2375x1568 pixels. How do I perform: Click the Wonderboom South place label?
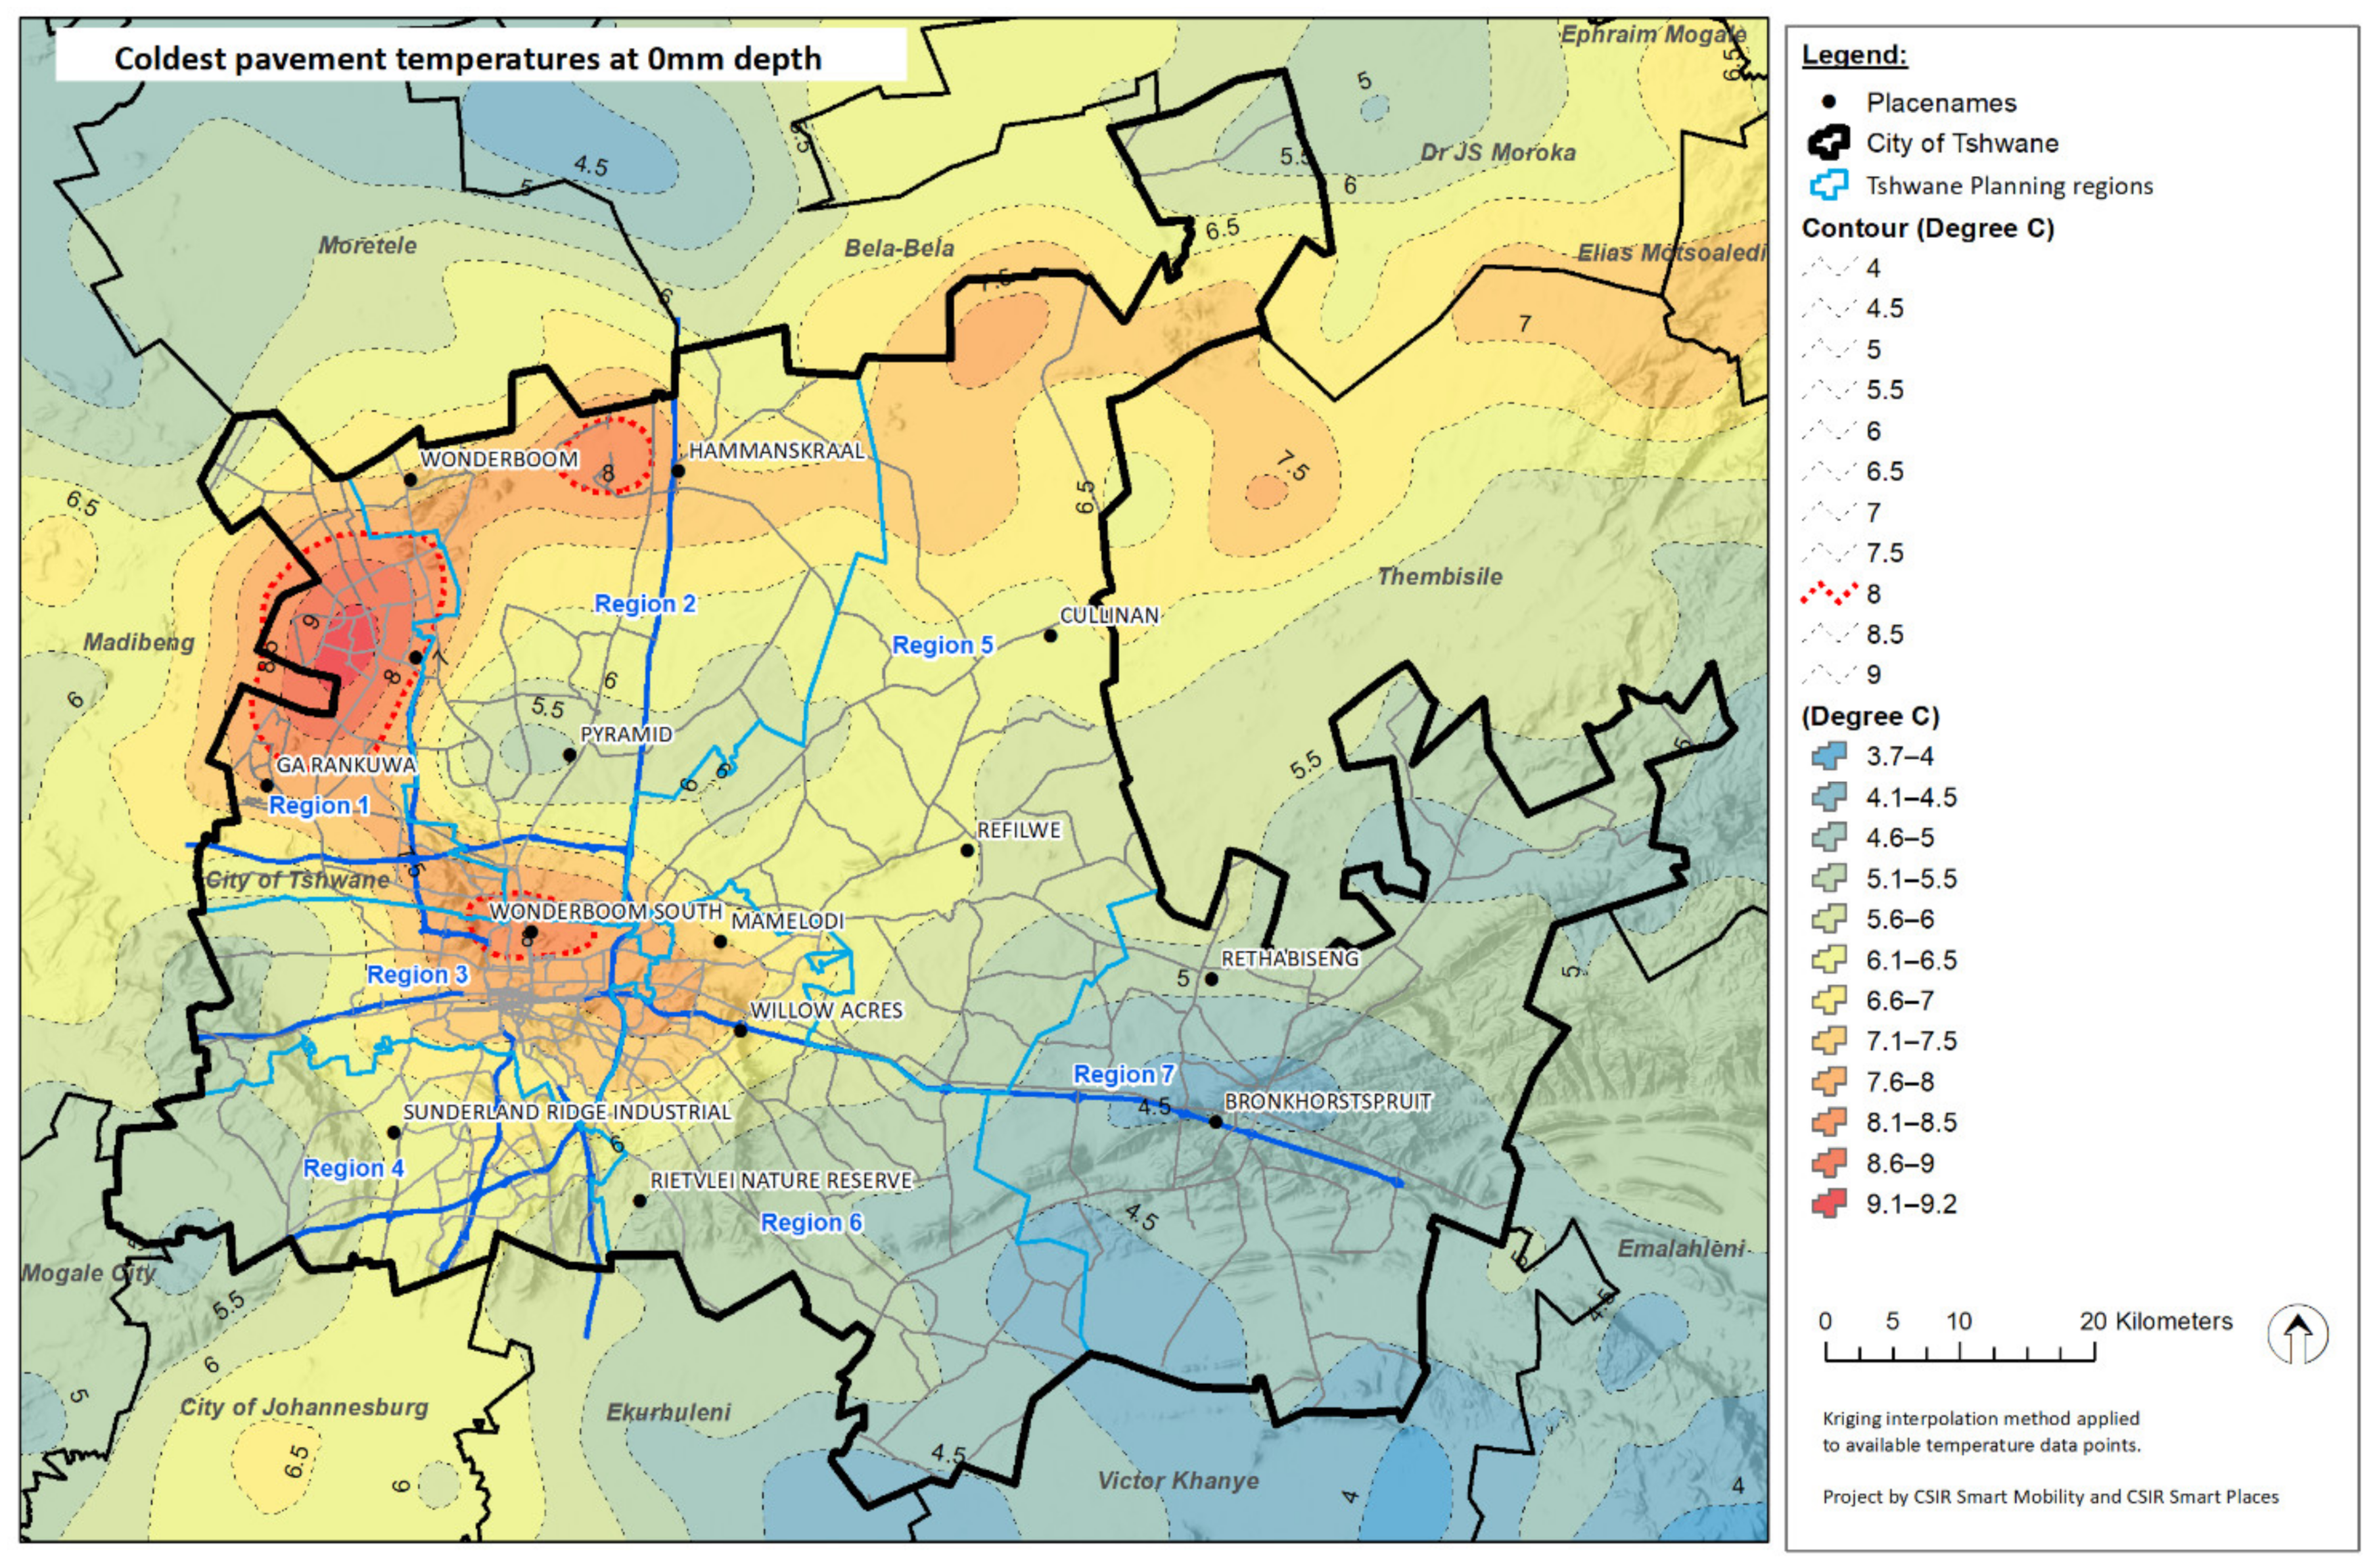point(605,912)
